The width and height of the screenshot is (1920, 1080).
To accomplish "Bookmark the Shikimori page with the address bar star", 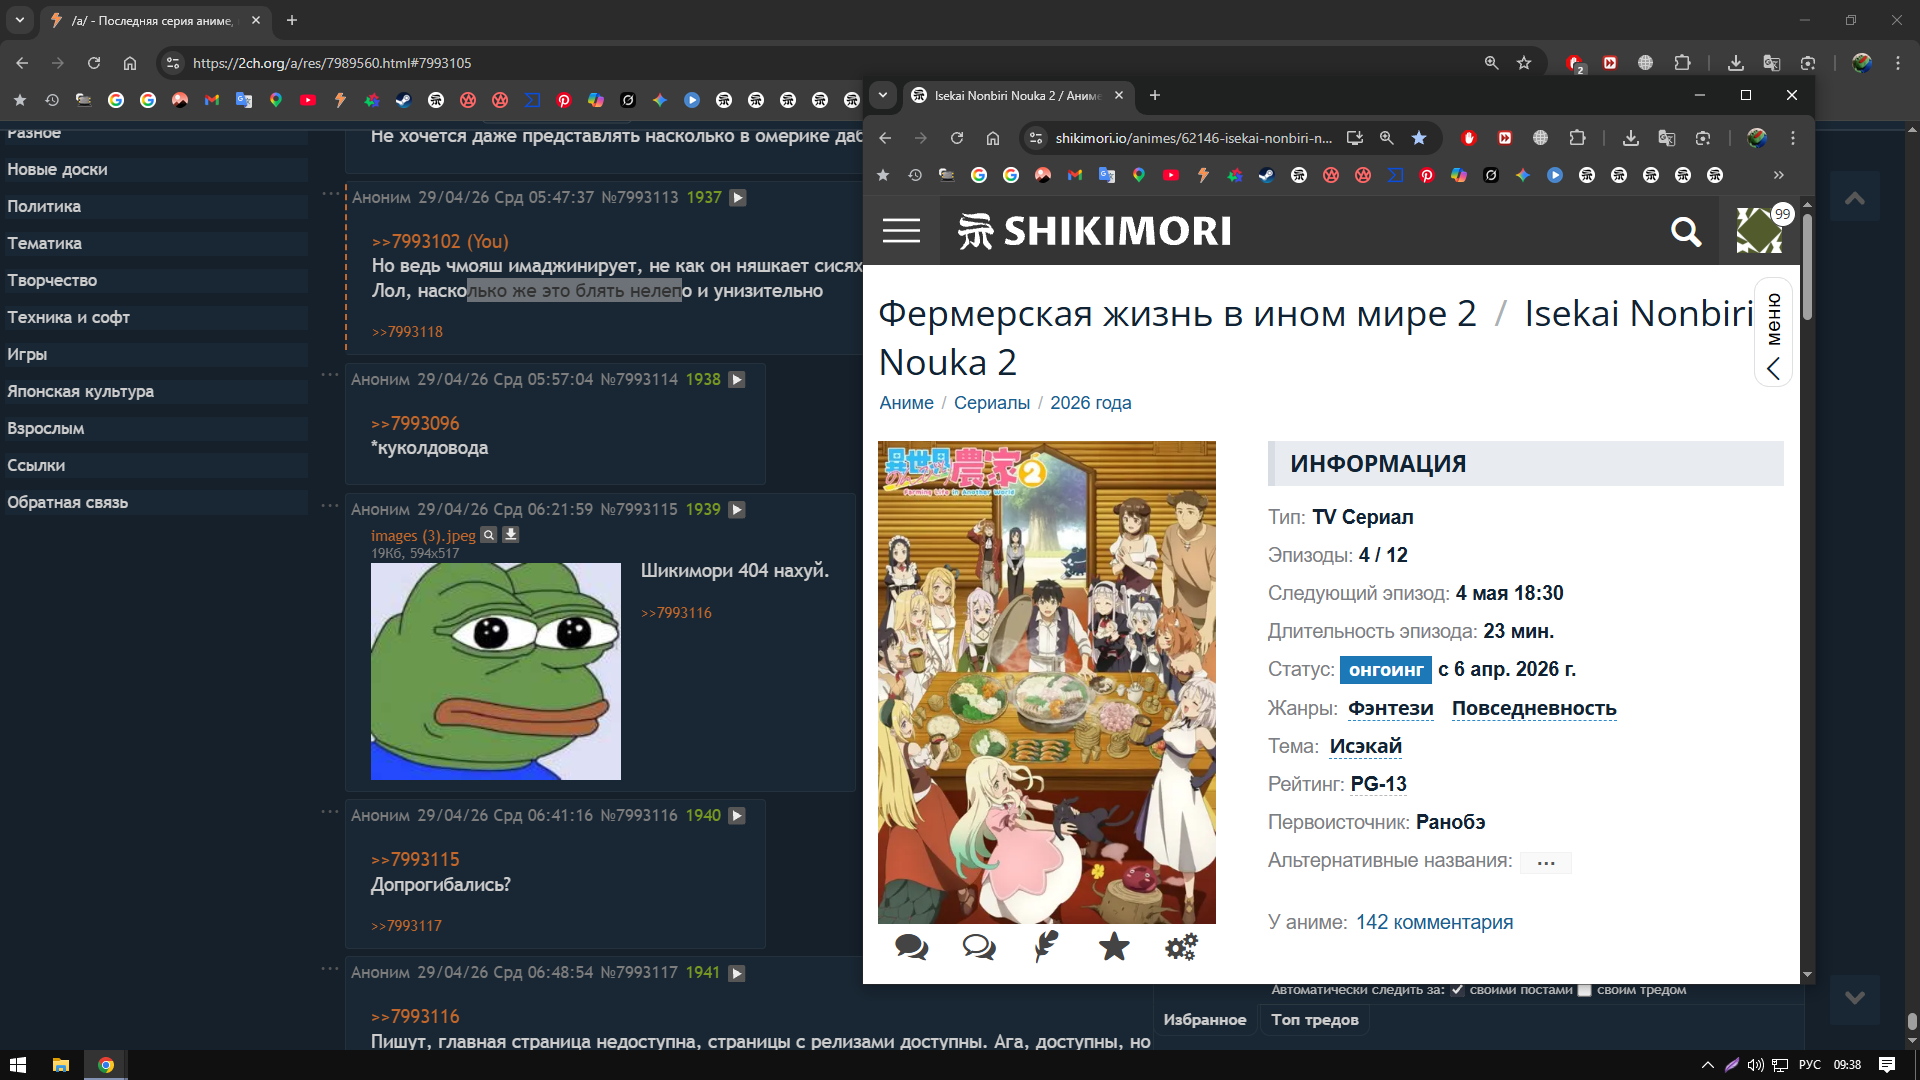I will tap(1419, 138).
